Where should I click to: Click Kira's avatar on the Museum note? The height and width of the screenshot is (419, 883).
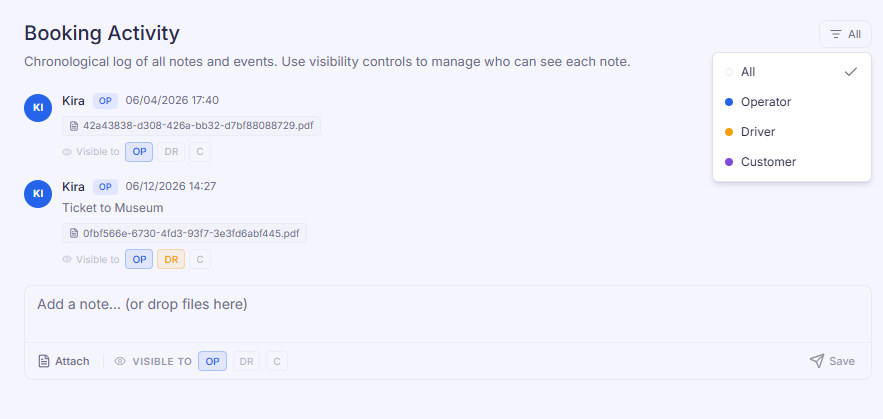click(x=38, y=194)
